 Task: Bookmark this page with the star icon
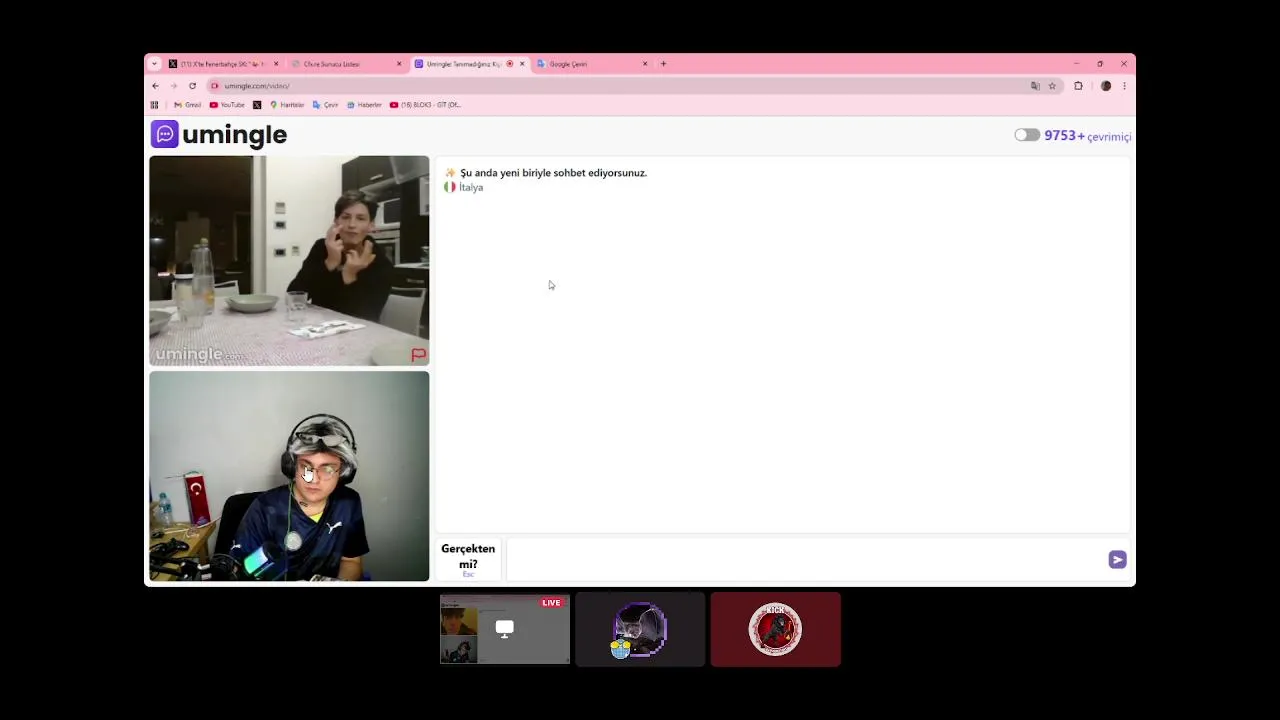tap(1052, 86)
